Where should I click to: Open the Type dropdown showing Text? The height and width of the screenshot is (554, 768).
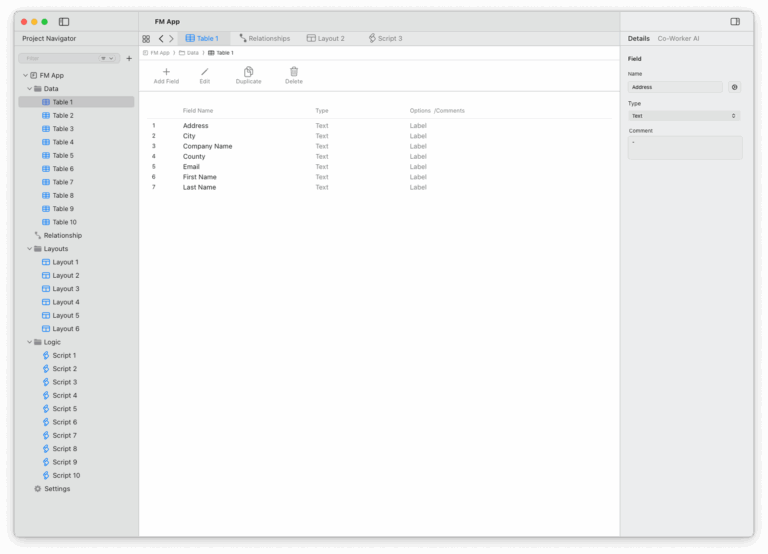point(684,116)
